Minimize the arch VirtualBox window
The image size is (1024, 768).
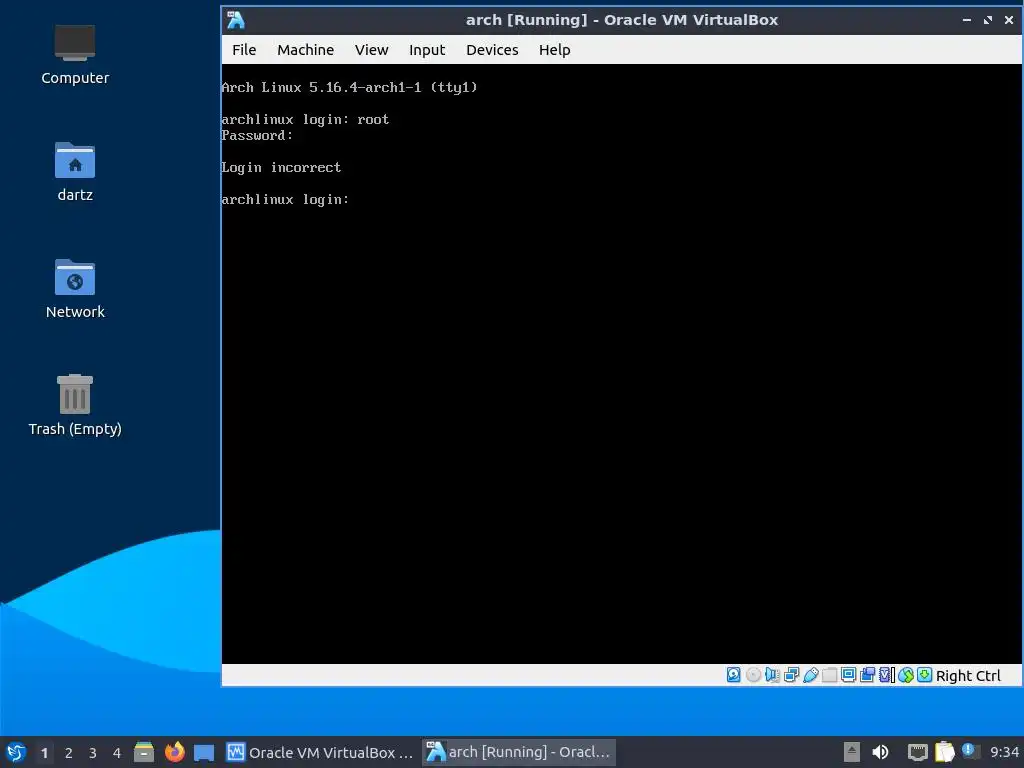click(x=967, y=20)
